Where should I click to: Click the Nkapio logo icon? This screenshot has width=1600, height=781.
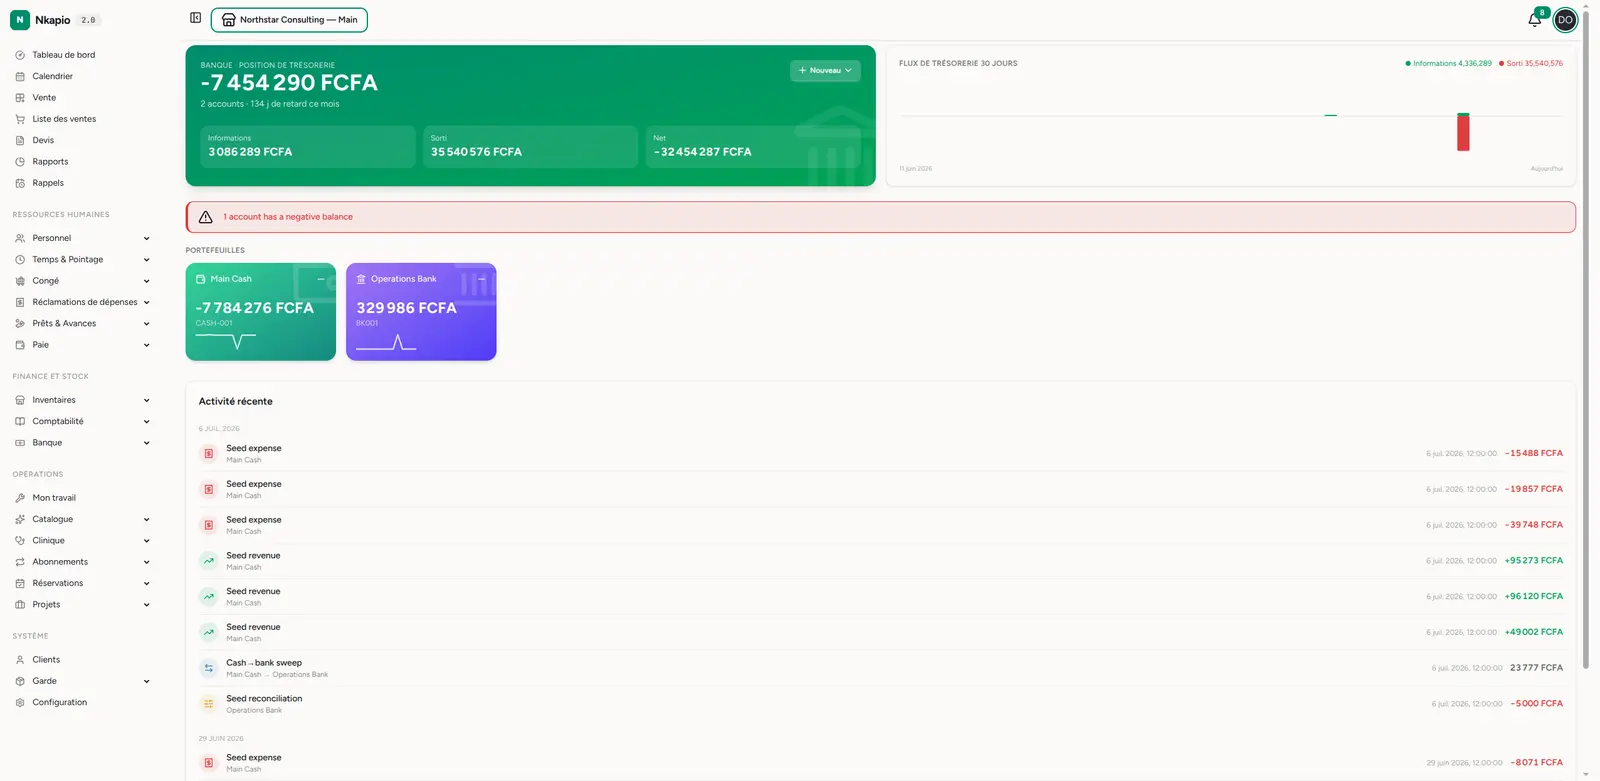(20, 20)
